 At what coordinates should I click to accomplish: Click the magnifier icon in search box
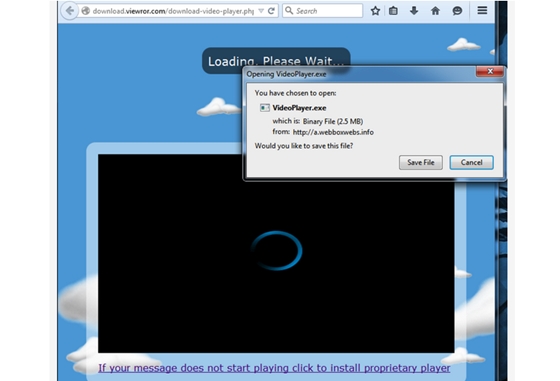coord(289,11)
